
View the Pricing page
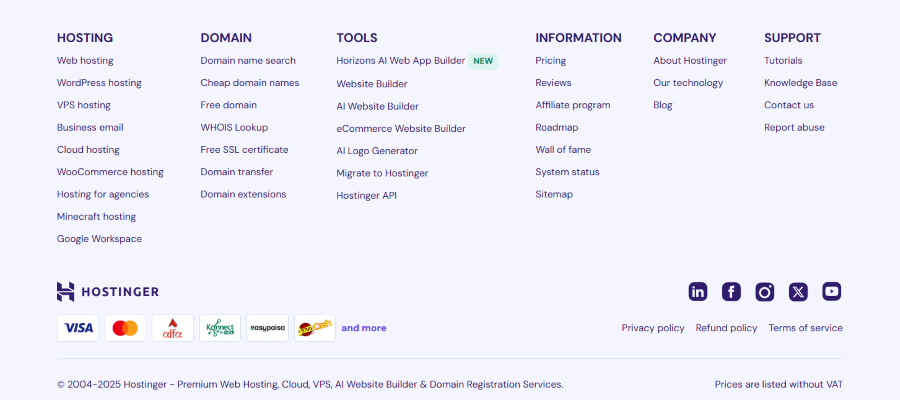pos(550,60)
